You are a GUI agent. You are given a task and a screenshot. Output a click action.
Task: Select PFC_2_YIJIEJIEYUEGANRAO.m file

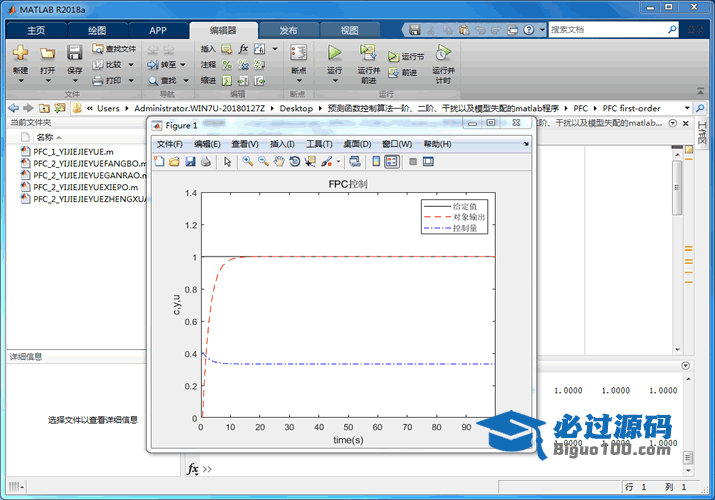coord(85,175)
